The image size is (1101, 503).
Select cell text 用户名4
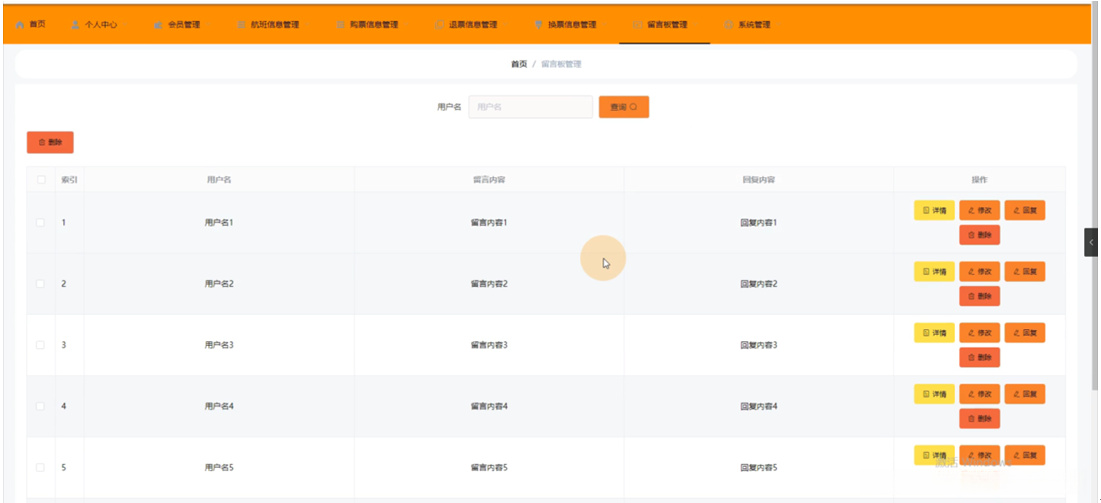point(219,406)
